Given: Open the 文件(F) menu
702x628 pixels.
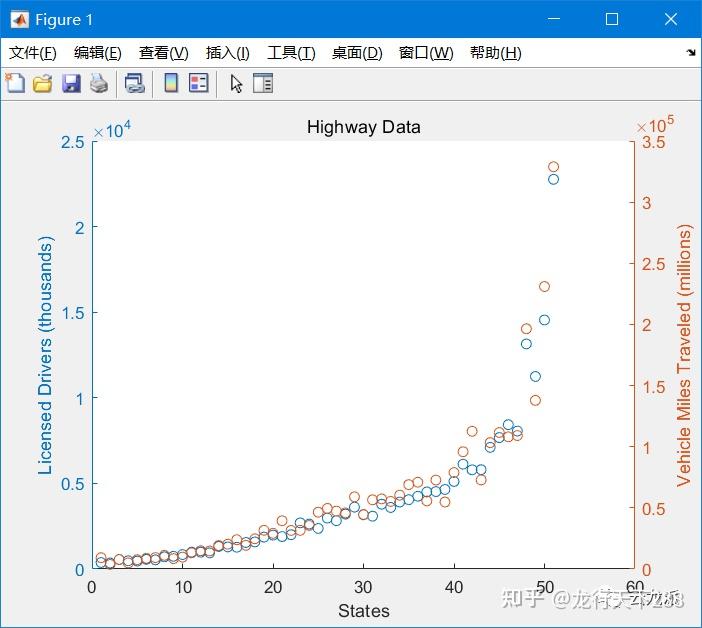Looking at the screenshot, I should 33,53.
